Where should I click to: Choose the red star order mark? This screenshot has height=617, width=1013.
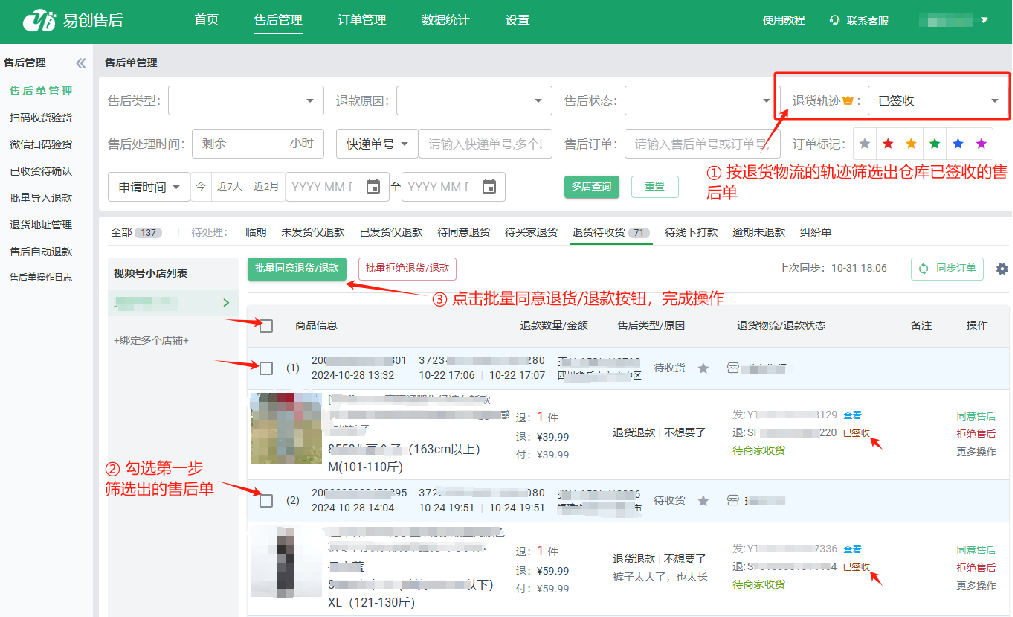888,144
